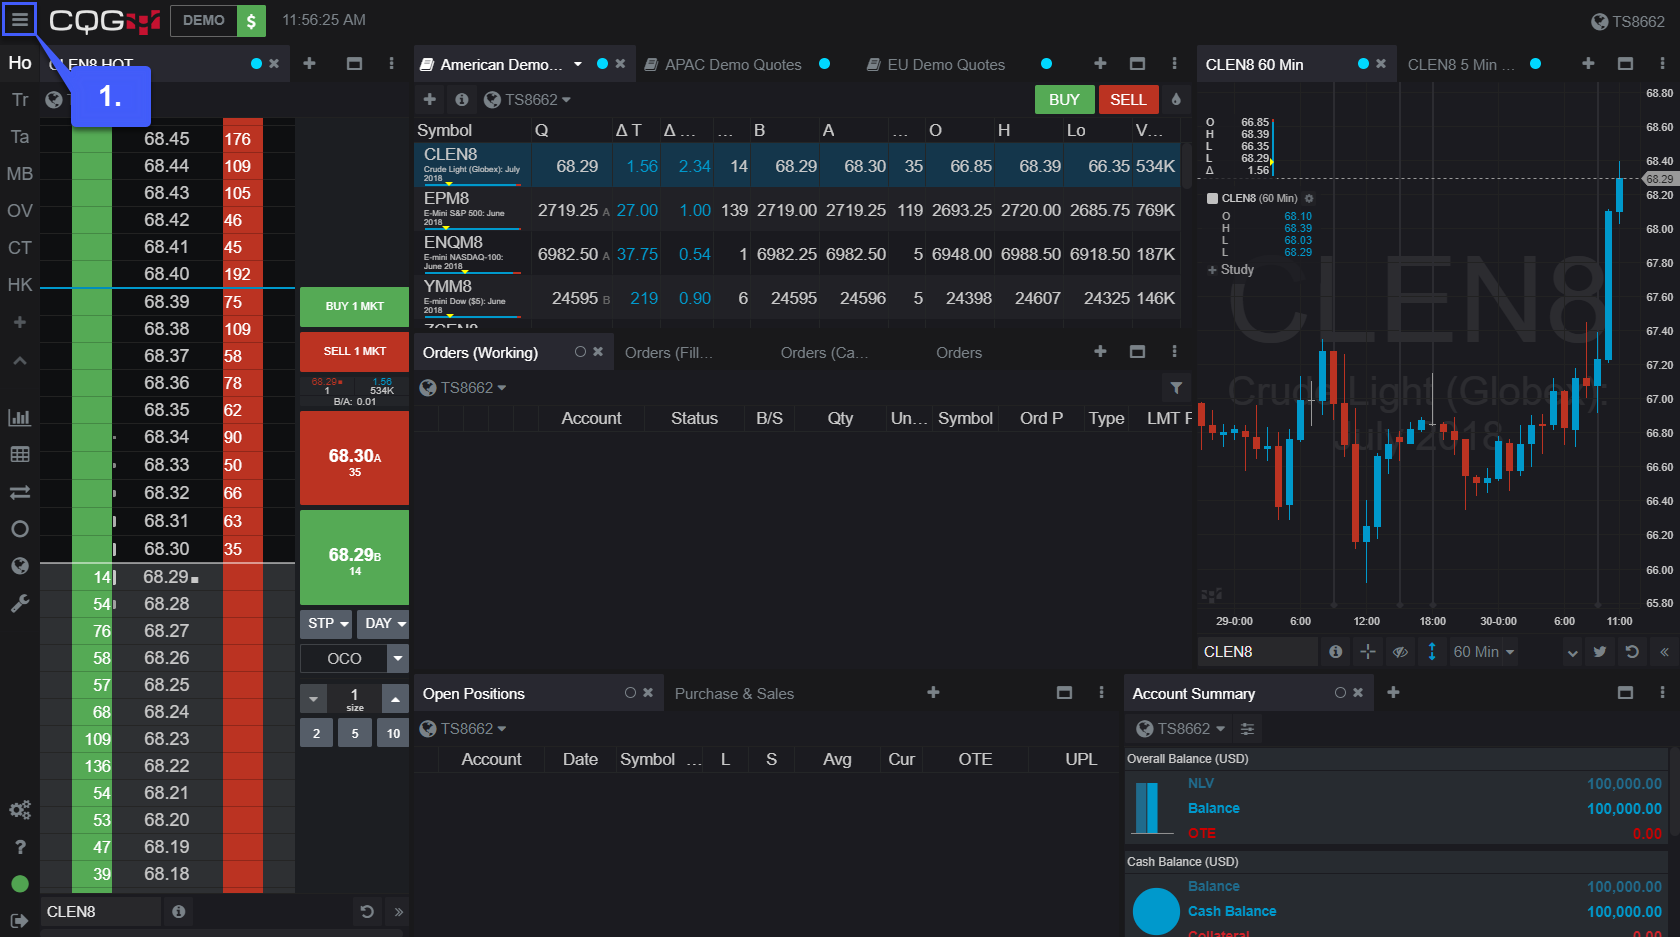Click the vertical scale arrows icon on chart
This screenshot has width=1680, height=937.
click(x=1432, y=651)
